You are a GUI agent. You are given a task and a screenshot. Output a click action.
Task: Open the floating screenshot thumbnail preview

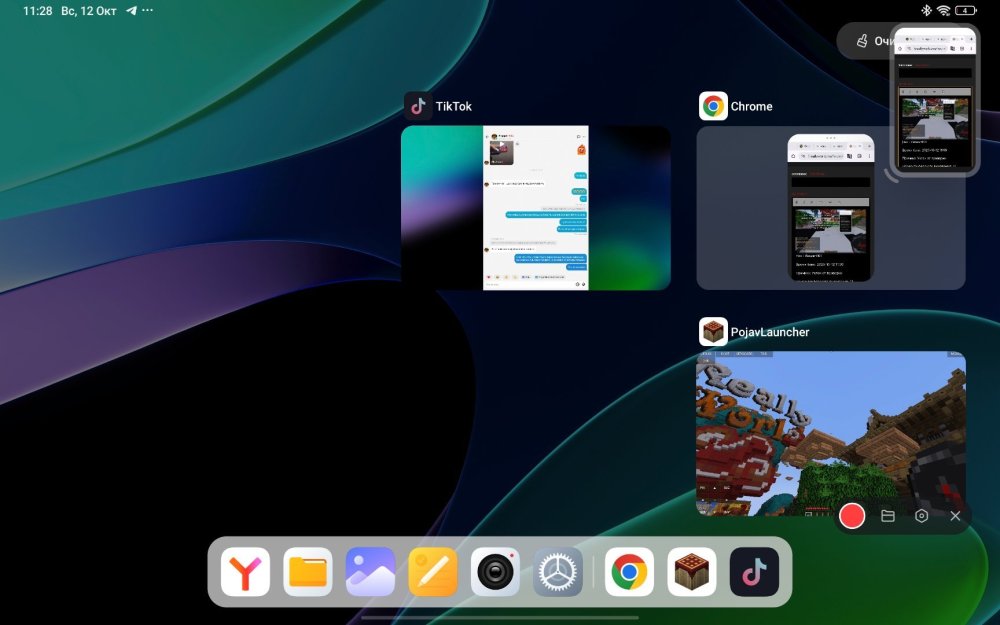tap(935, 99)
